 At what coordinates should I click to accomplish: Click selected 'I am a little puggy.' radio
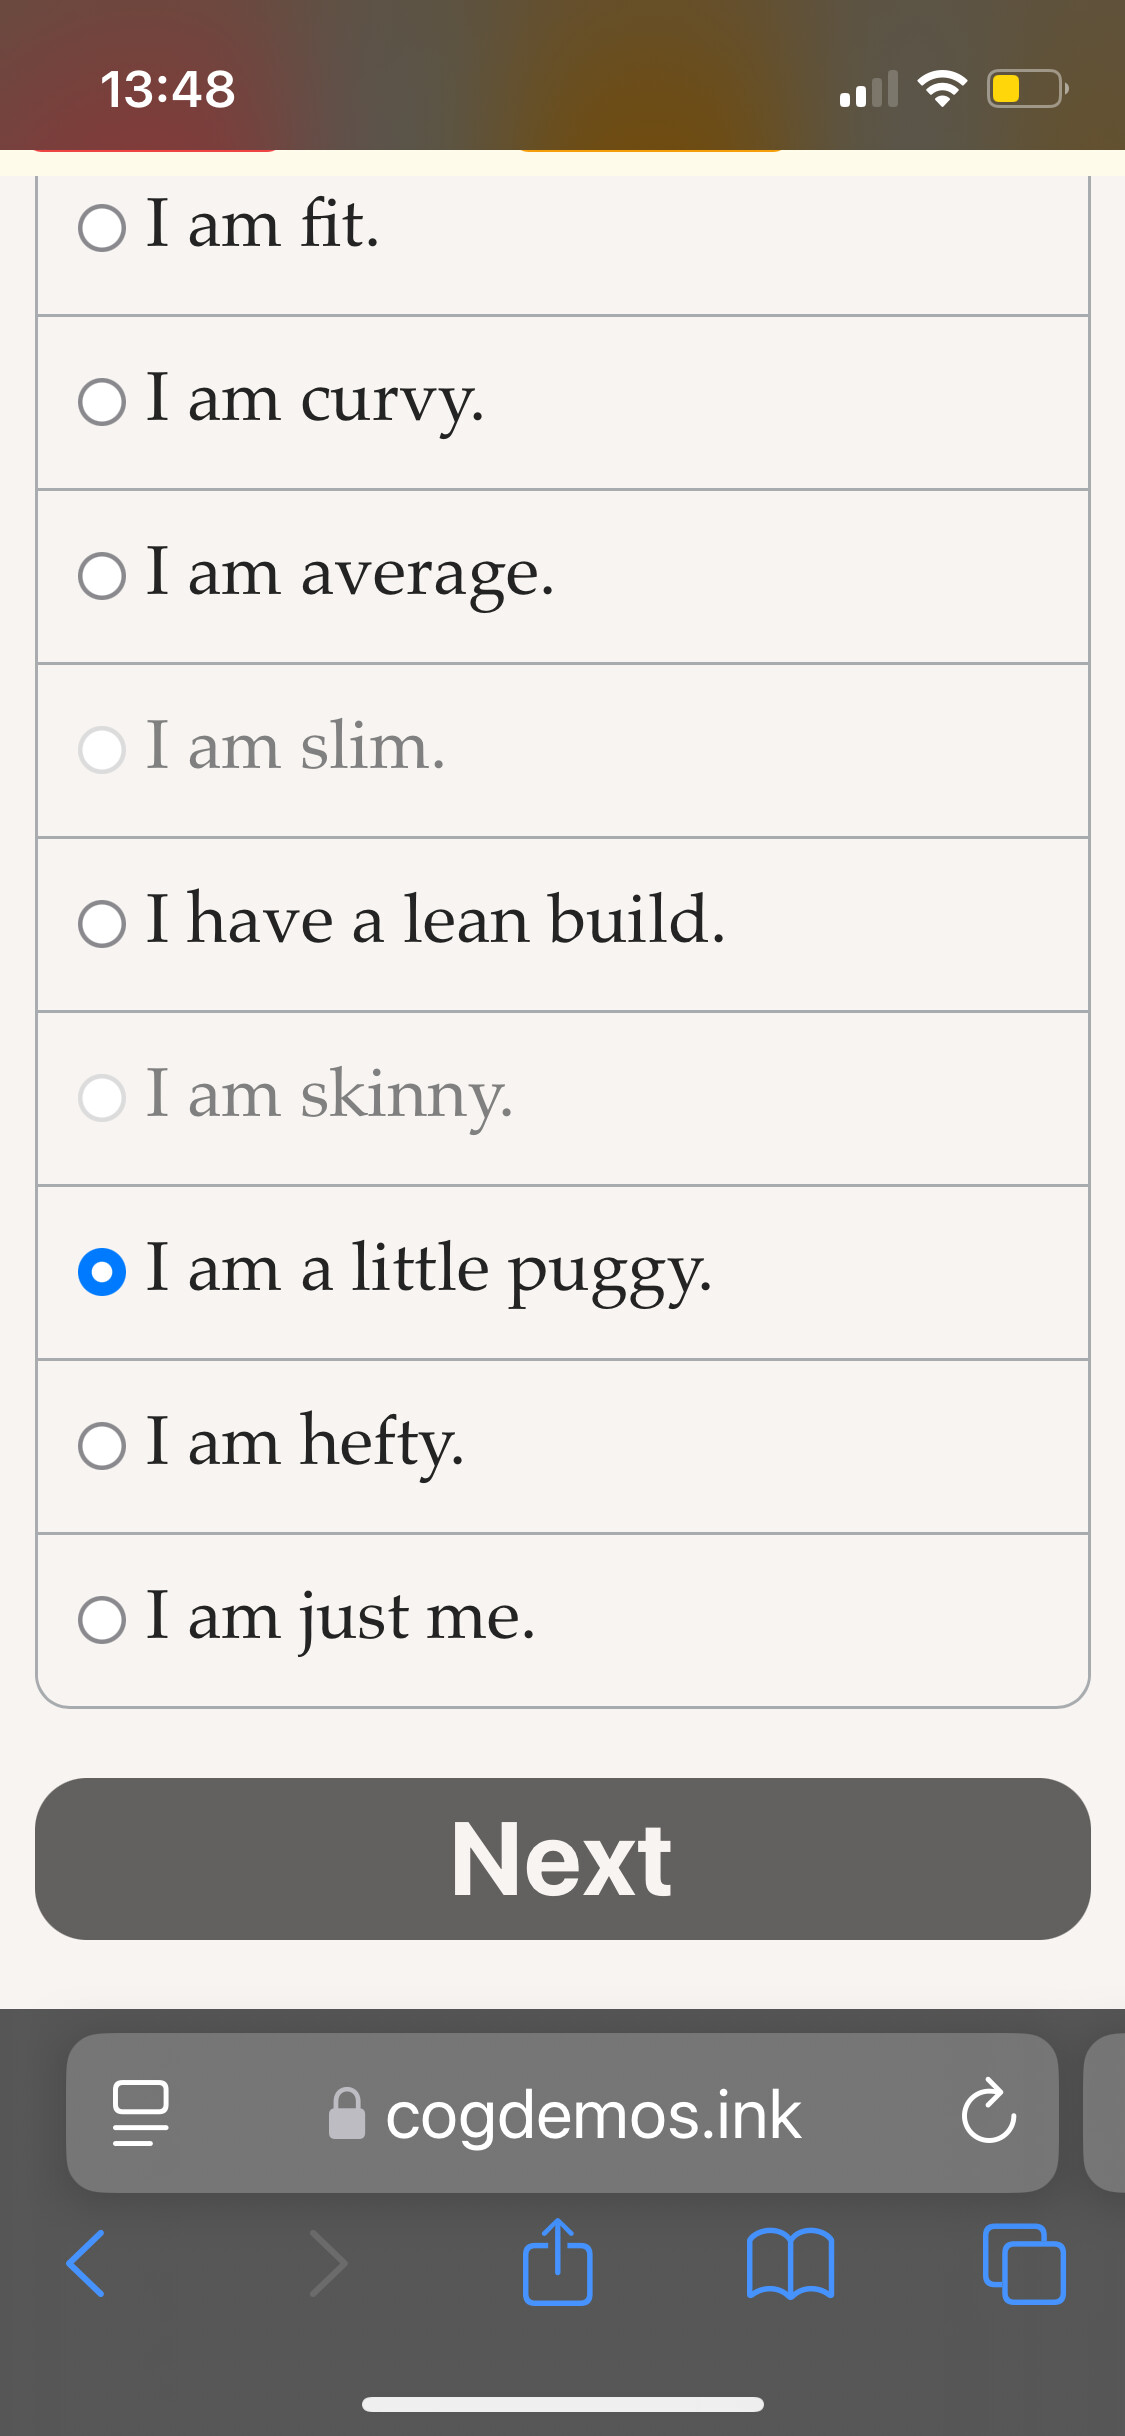coord(102,1272)
